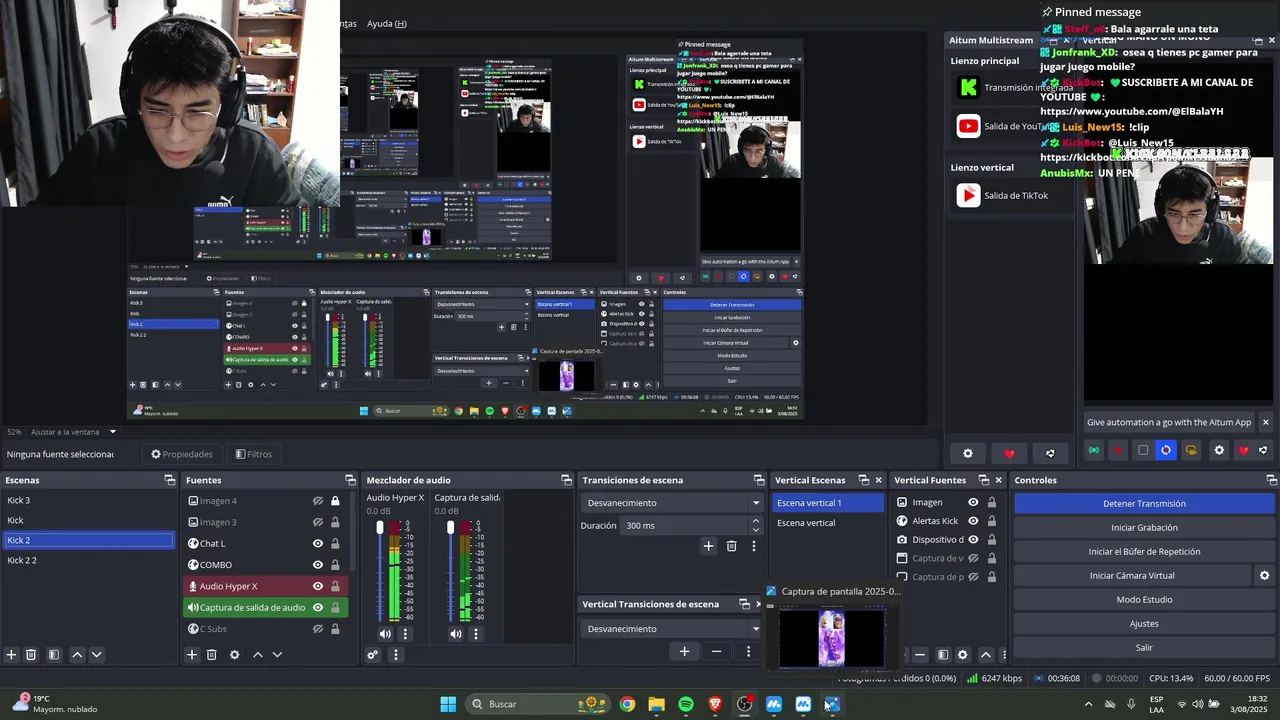Open Captura de salida mixer options menu
The height and width of the screenshot is (720, 1280).
[x=476, y=633]
